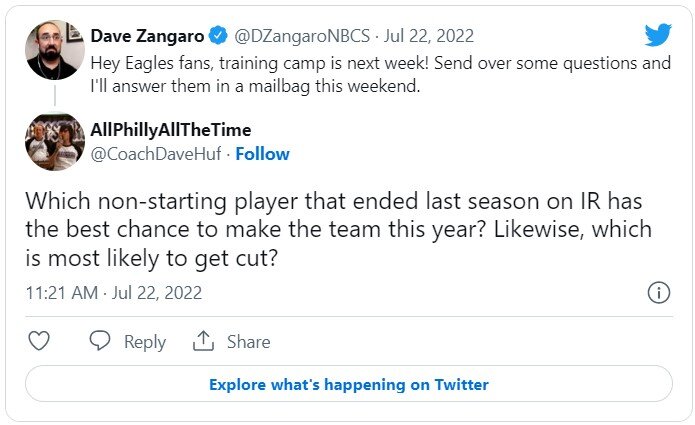Click the Reply text label
695x425 pixels.
point(144,342)
